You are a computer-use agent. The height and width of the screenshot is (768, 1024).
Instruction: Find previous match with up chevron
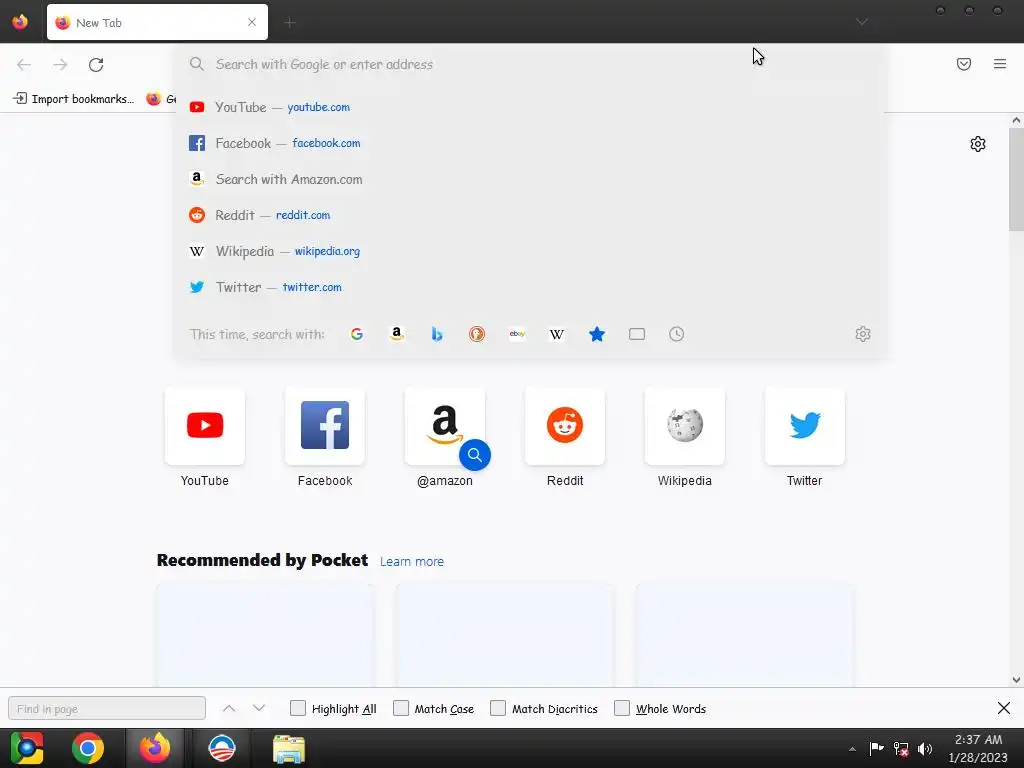[x=229, y=708]
